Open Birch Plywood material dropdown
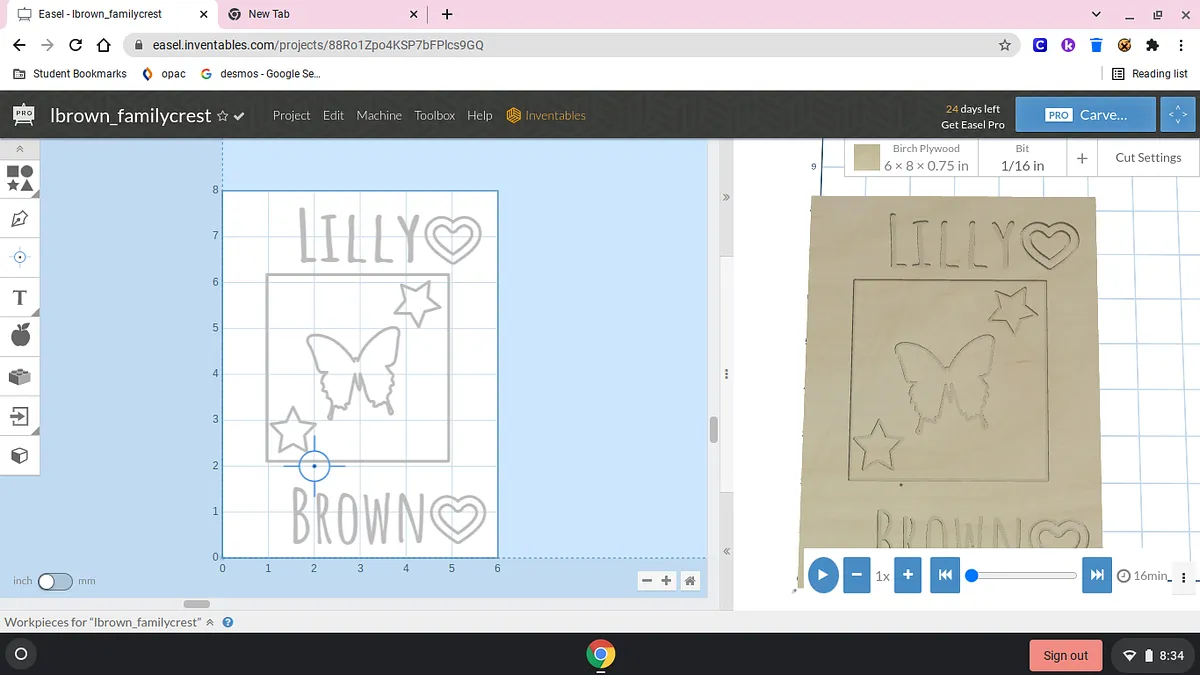 [x=912, y=158]
